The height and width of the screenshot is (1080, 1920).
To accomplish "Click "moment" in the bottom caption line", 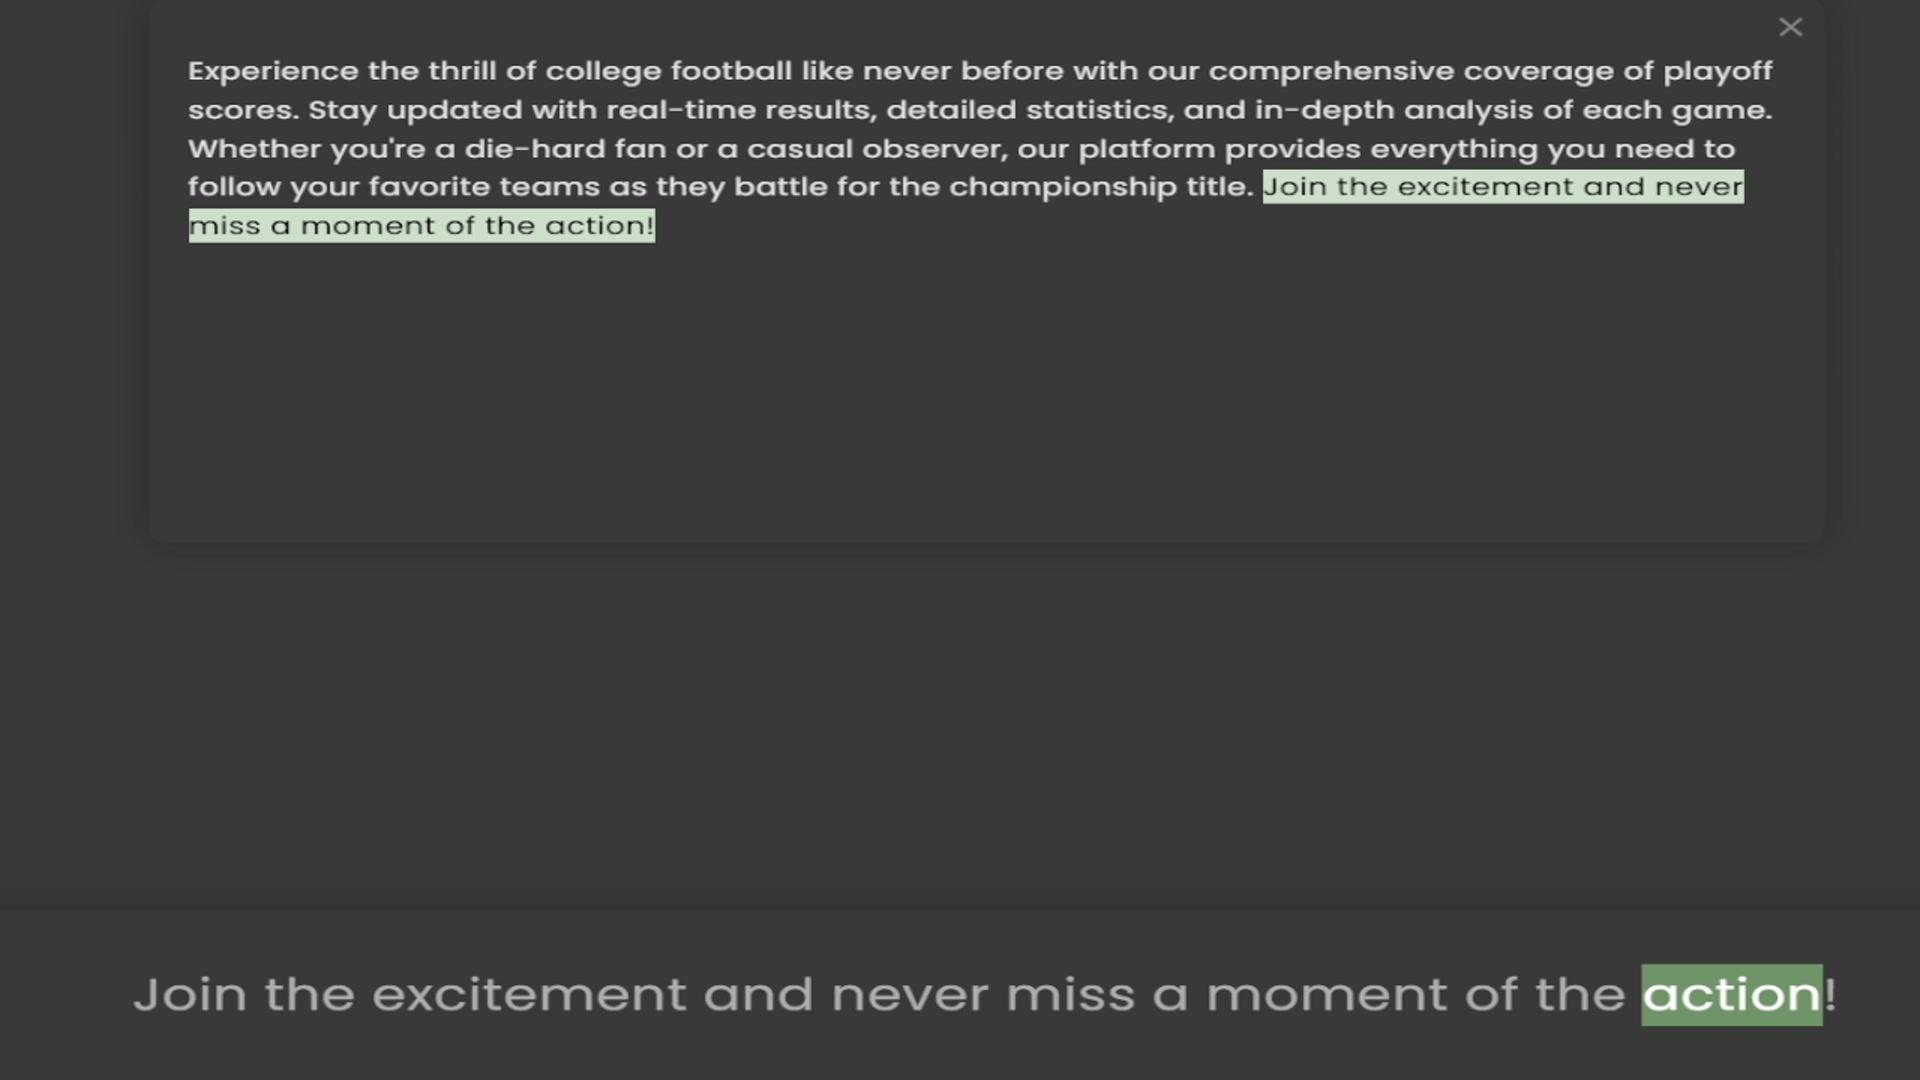I will point(1326,995).
